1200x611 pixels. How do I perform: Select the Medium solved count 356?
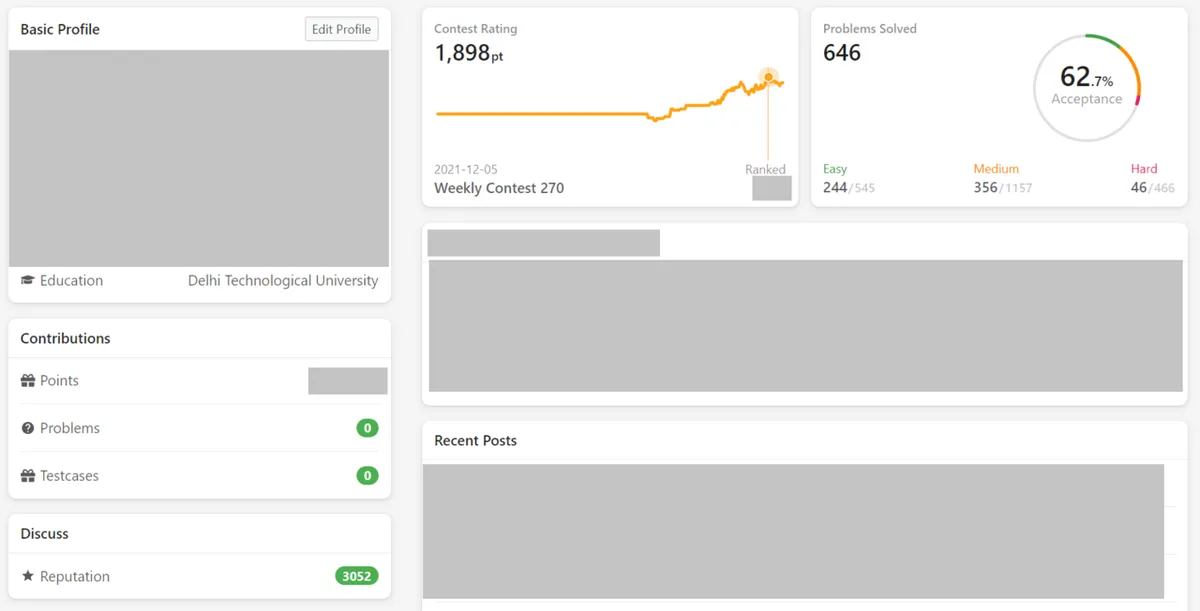tap(985, 187)
